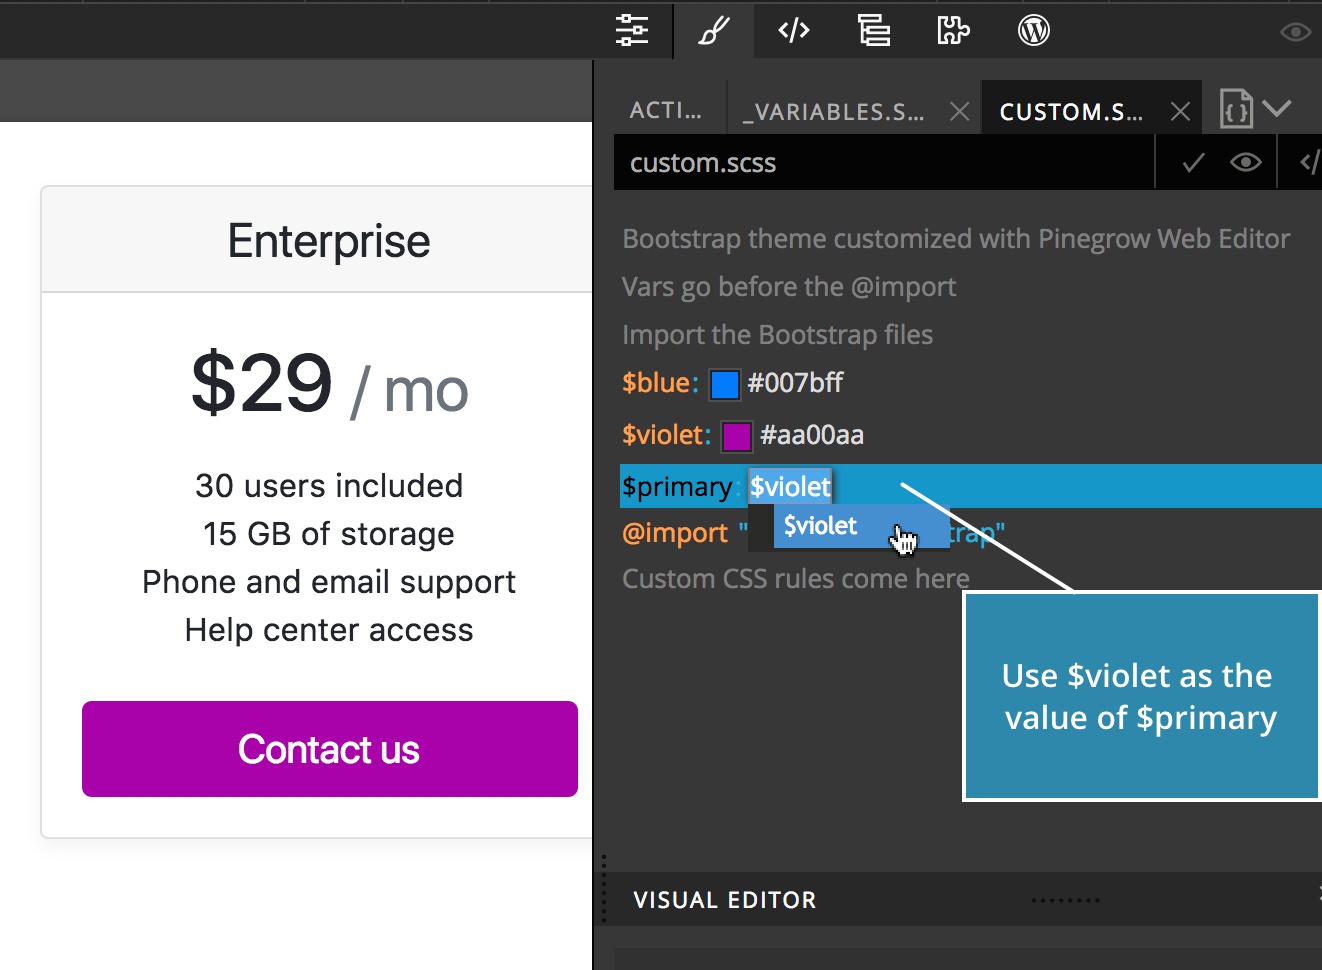Click the Contact us button
This screenshot has height=970, width=1322.
(330, 749)
